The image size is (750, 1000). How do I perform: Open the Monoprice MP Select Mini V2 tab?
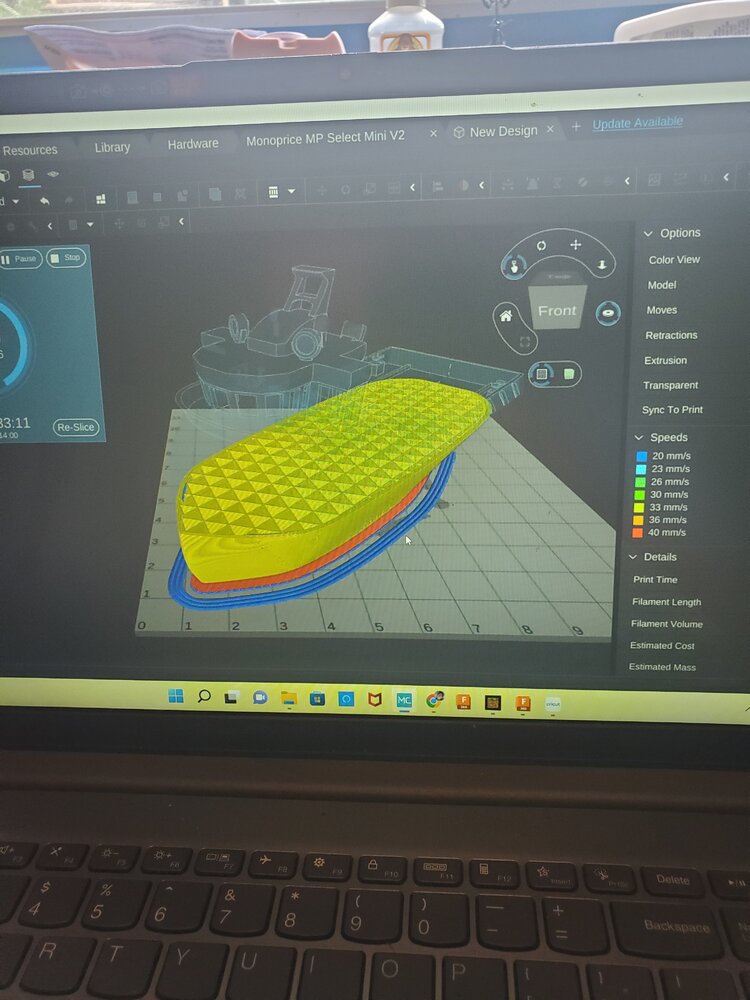click(x=325, y=137)
